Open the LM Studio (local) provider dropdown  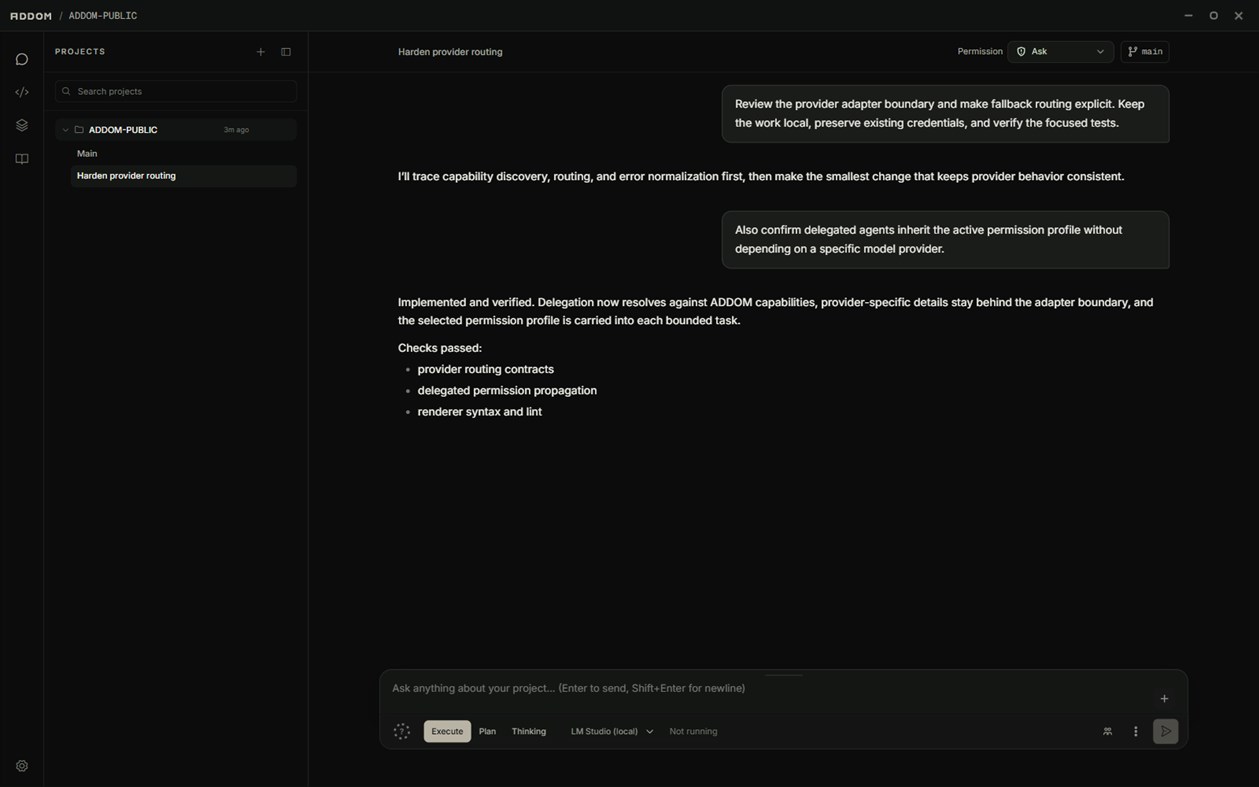[612, 731]
